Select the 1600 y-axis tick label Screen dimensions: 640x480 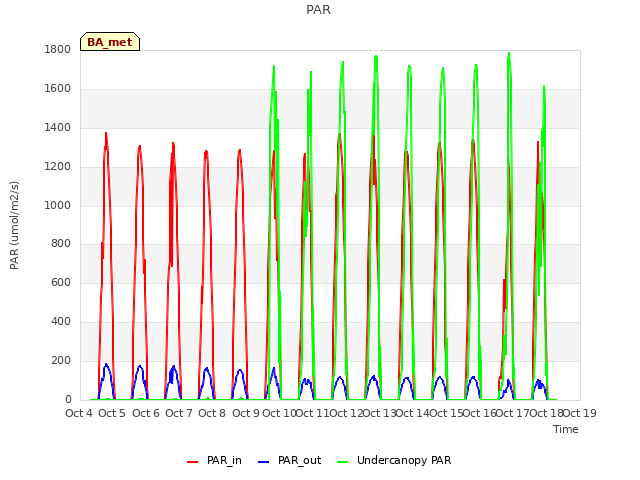pyautogui.click(x=58, y=89)
